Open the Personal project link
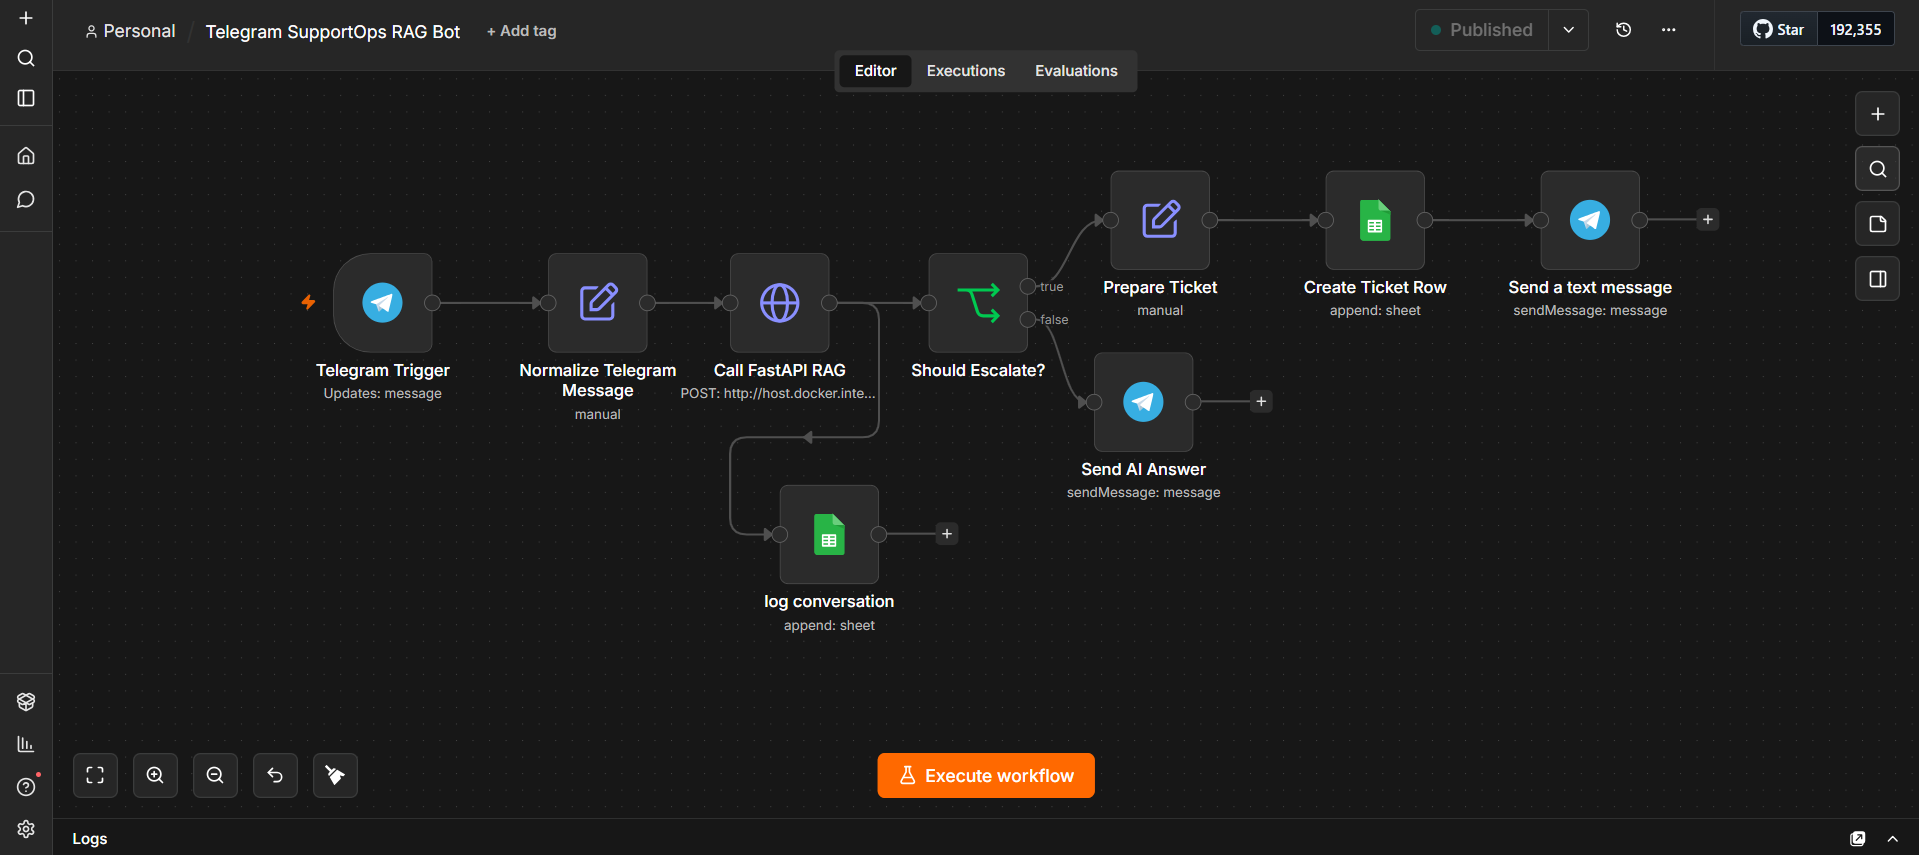This screenshot has height=855, width=1919. [130, 31]
